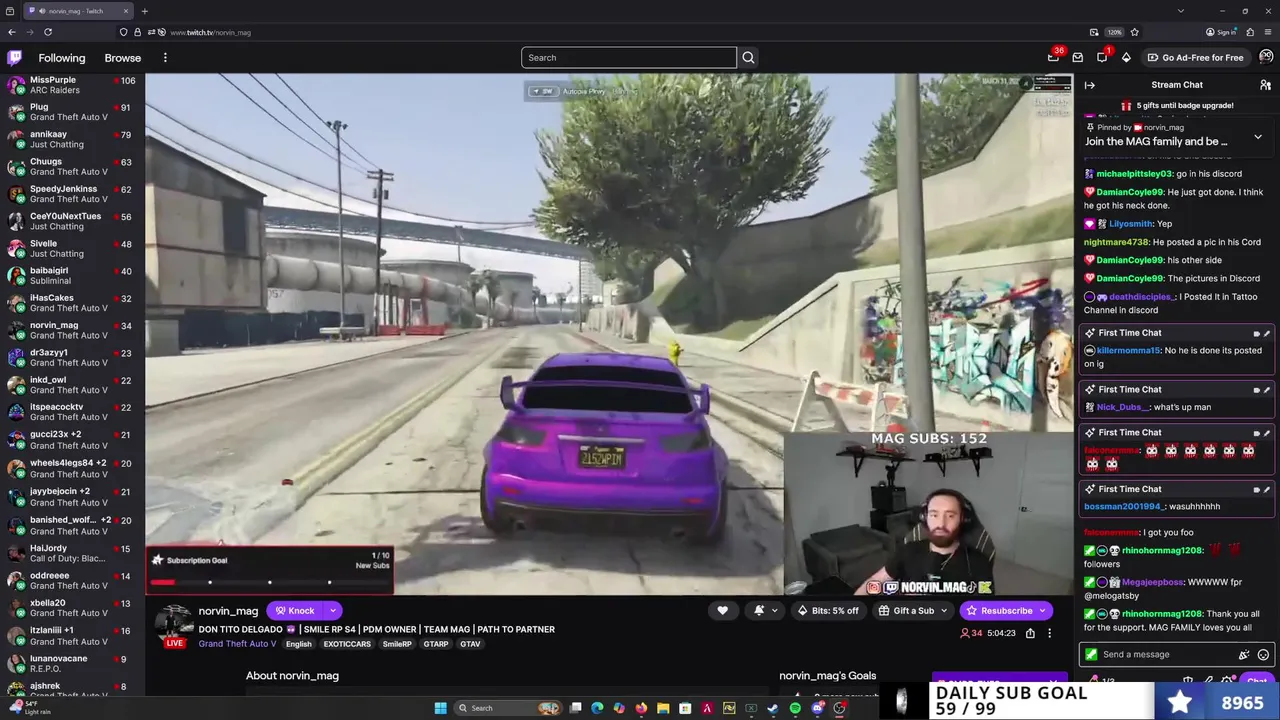Viewport: 1280px width, 720px height.
Task: Switch to the Following tab
Action: (62, 58)
